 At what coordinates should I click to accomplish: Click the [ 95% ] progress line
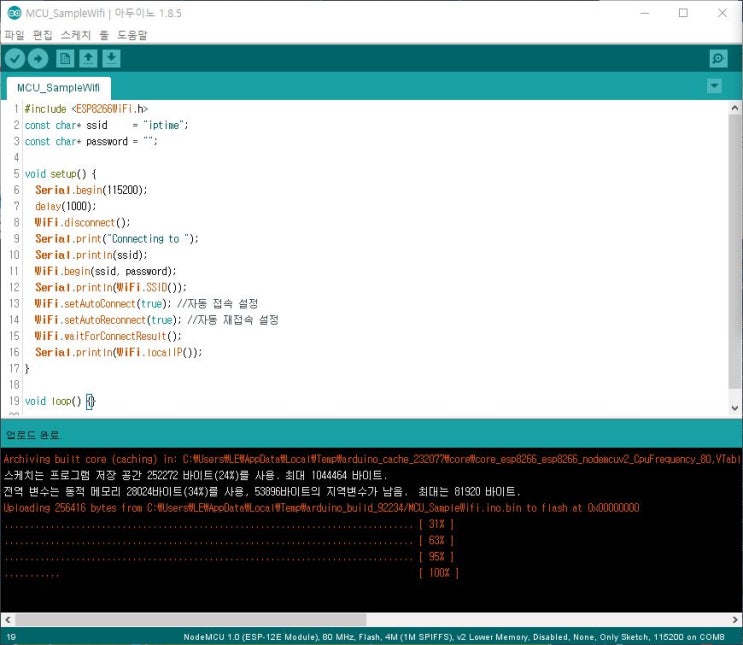(x=229, y=556)
